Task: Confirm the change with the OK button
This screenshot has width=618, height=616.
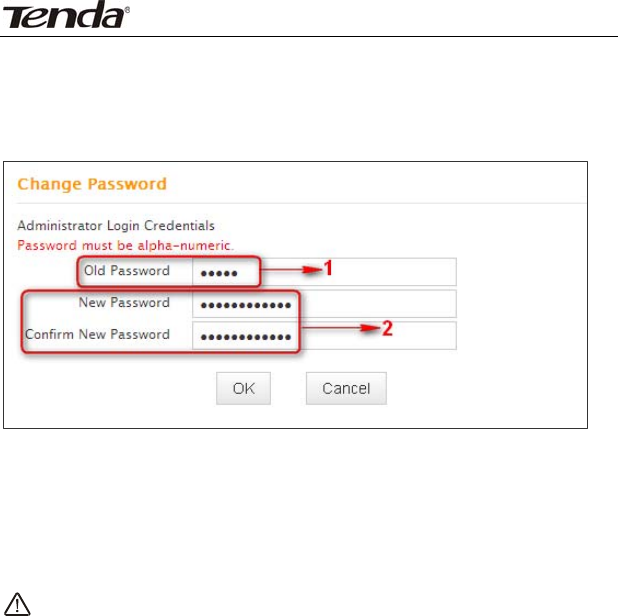Action: (243, 388)
